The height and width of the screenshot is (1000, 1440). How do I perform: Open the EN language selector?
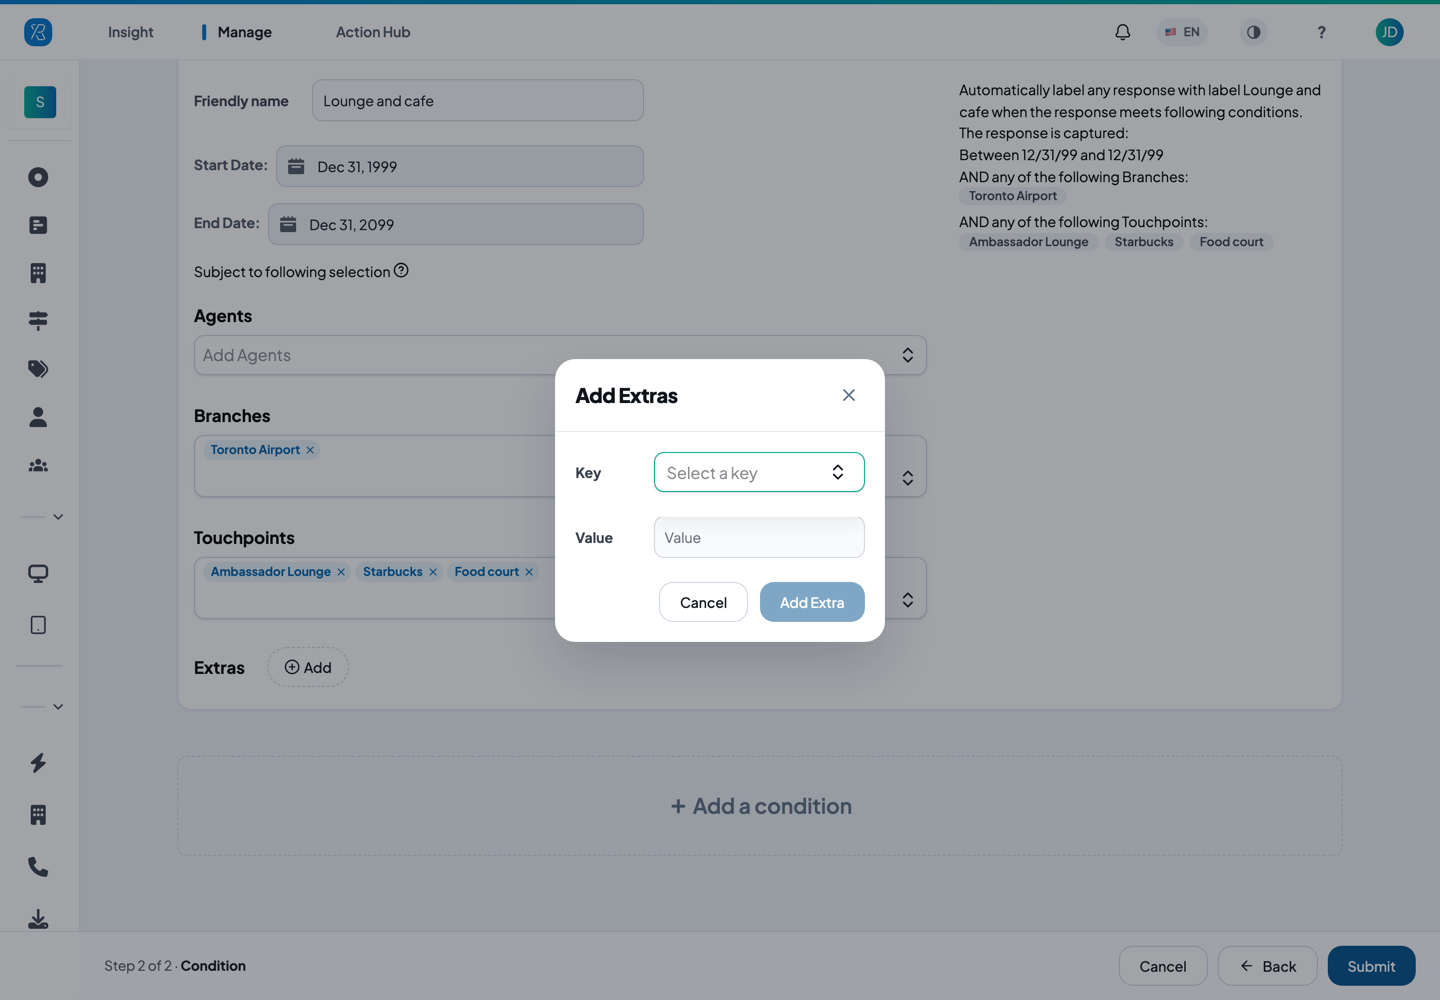[1182, 32]
